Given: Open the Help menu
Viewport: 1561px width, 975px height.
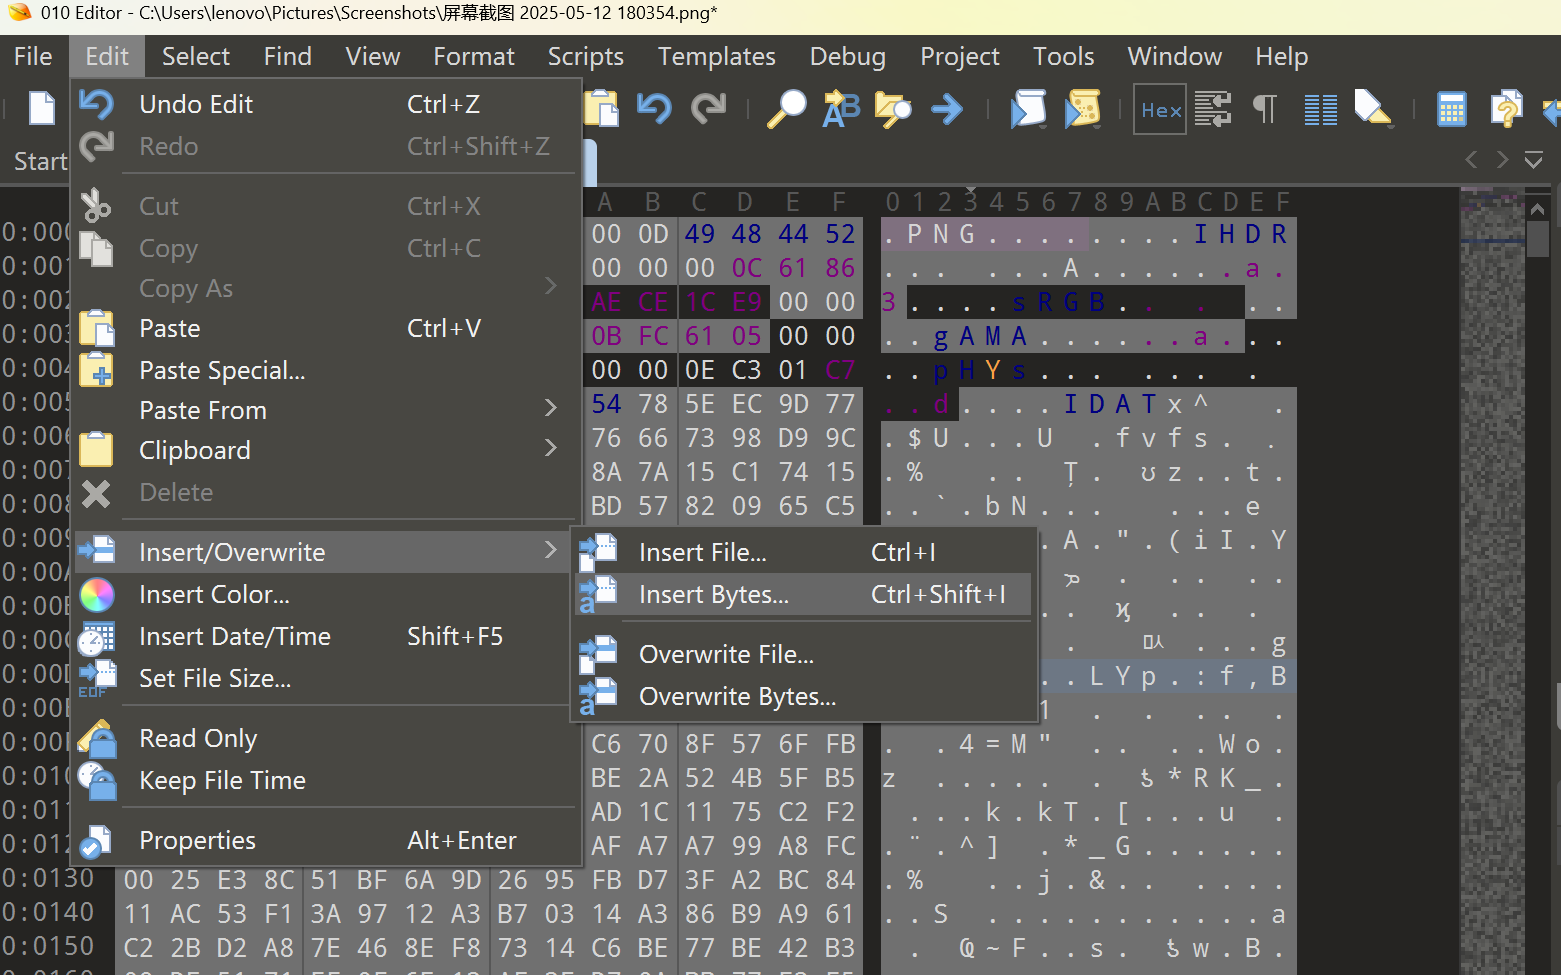Looking at the screenshot, I should coord(1282,56).
